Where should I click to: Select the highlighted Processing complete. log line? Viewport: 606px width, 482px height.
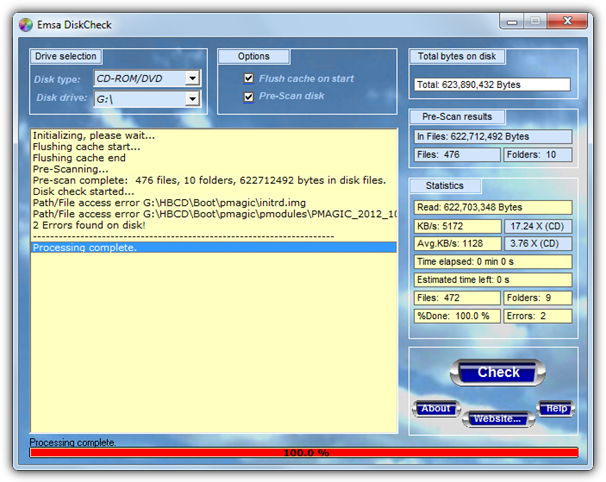[214, 247]
